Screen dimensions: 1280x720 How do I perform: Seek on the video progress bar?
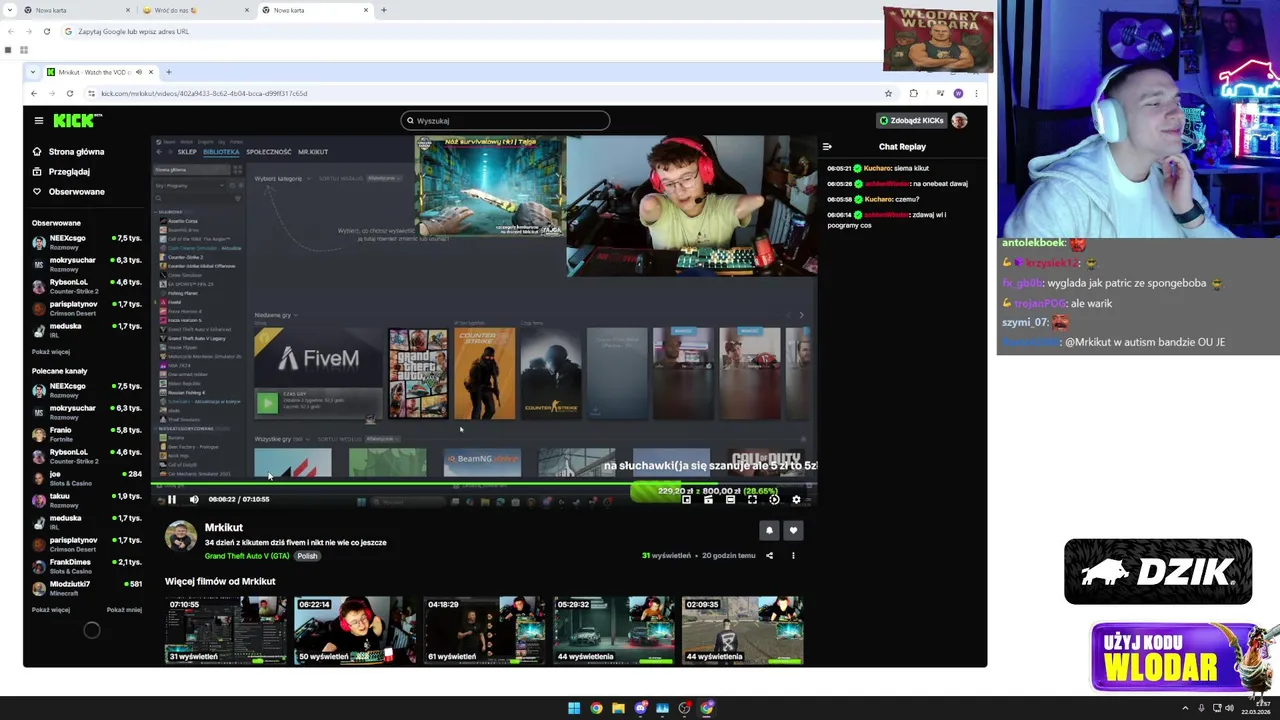coord(484,485)
